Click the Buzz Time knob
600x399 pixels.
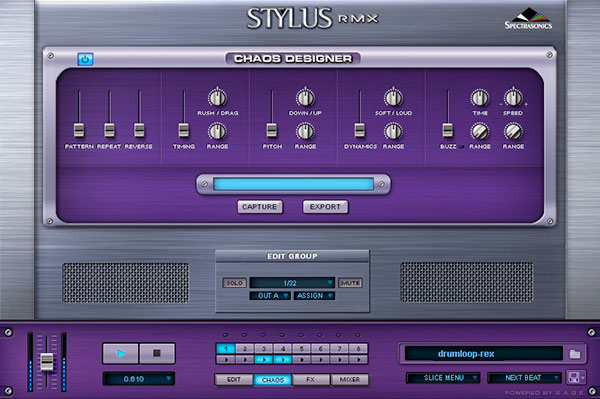[x=480, y=98]
